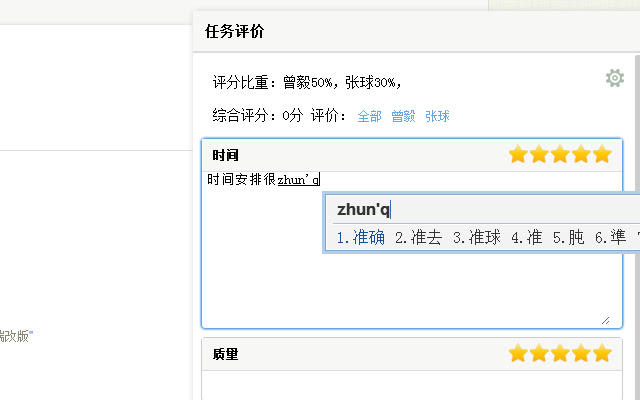This screenshot has width=640, height=400.
Task: Set 时间 rating to four stars
Action: pyautogui.click(x=581, y=155)
